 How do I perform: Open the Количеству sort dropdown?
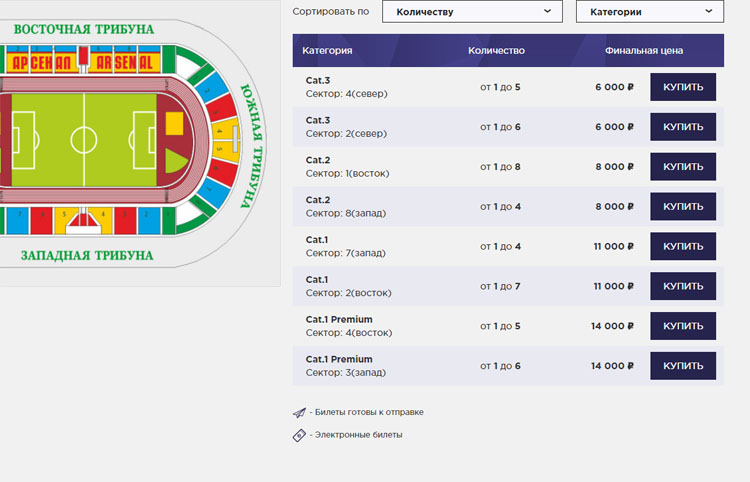473,12
